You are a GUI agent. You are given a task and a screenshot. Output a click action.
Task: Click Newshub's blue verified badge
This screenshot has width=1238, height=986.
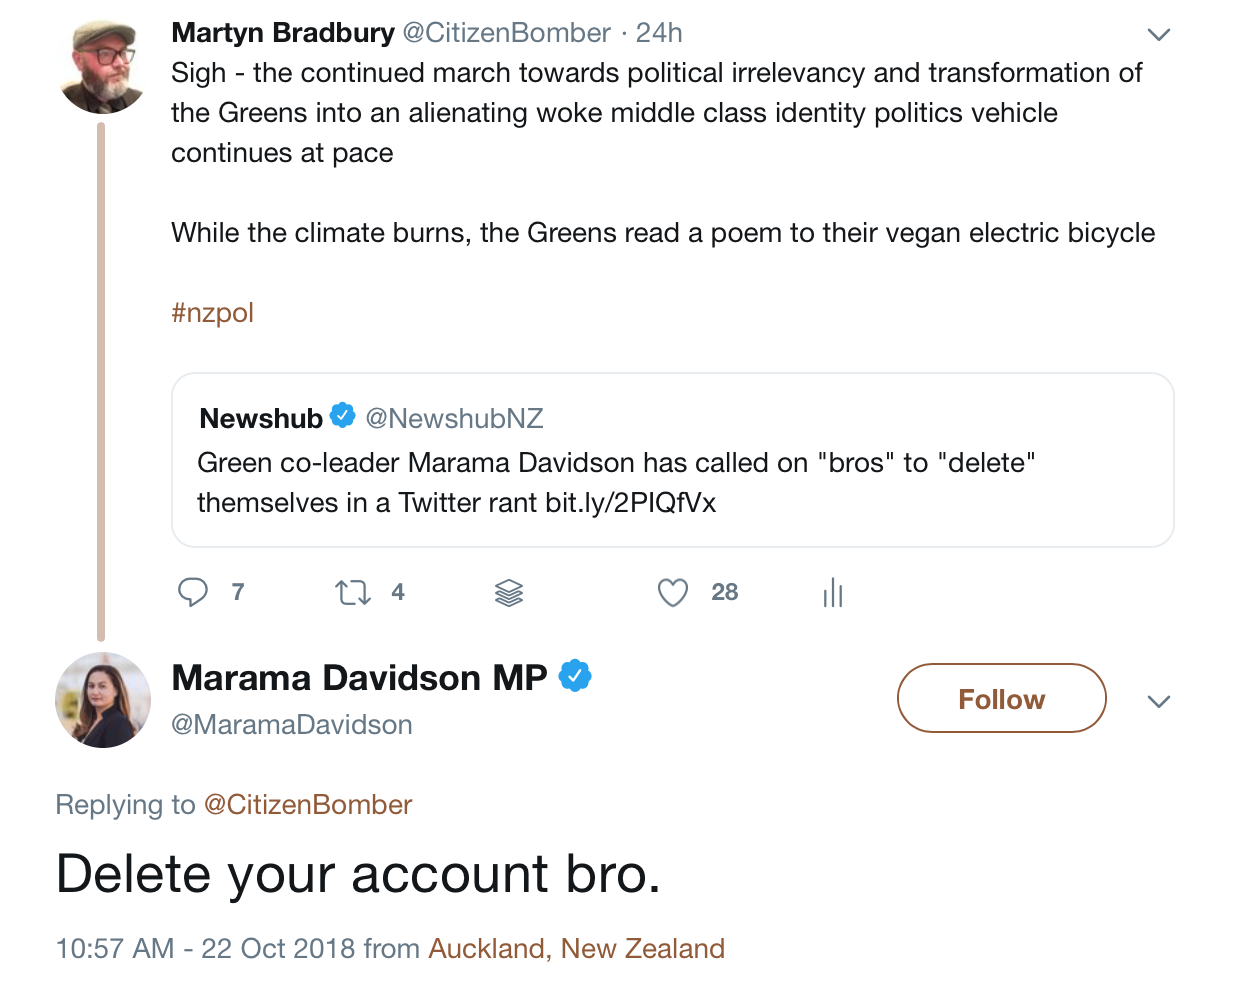343,416
